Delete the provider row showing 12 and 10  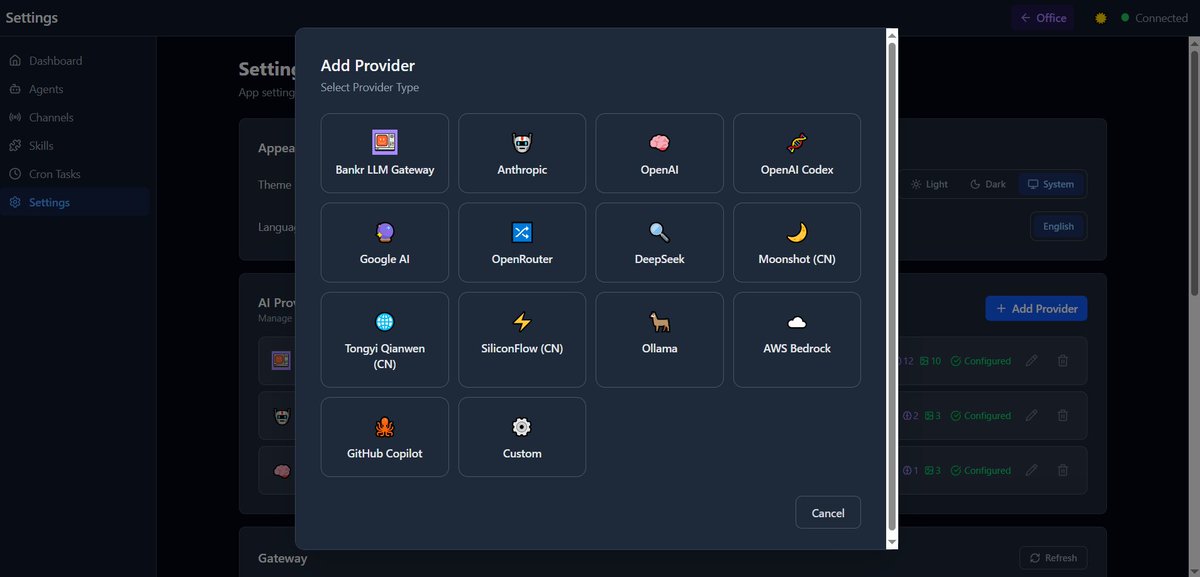click(x=1063, y=361)
